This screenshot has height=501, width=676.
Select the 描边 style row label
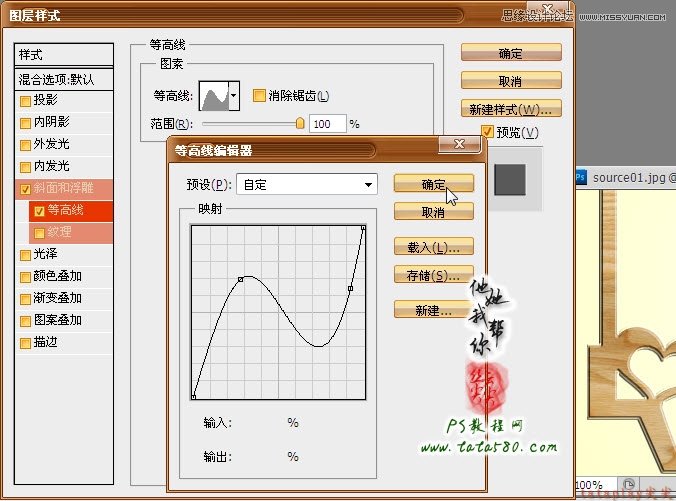[45, 342]
